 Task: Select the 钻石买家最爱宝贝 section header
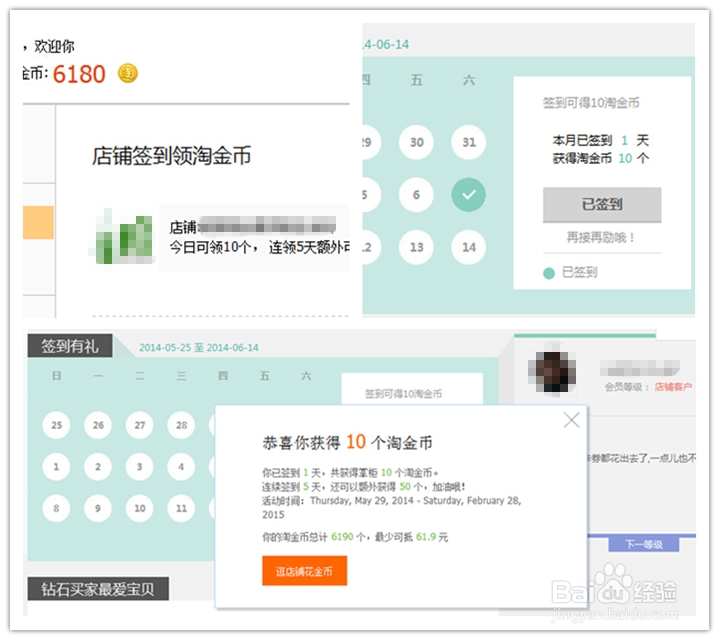(x=98, y=589)
